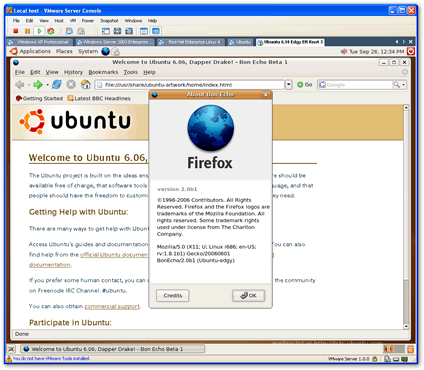Click the page vertical scrollbar down arrow
Screen dimensions: 424x370
406,326
